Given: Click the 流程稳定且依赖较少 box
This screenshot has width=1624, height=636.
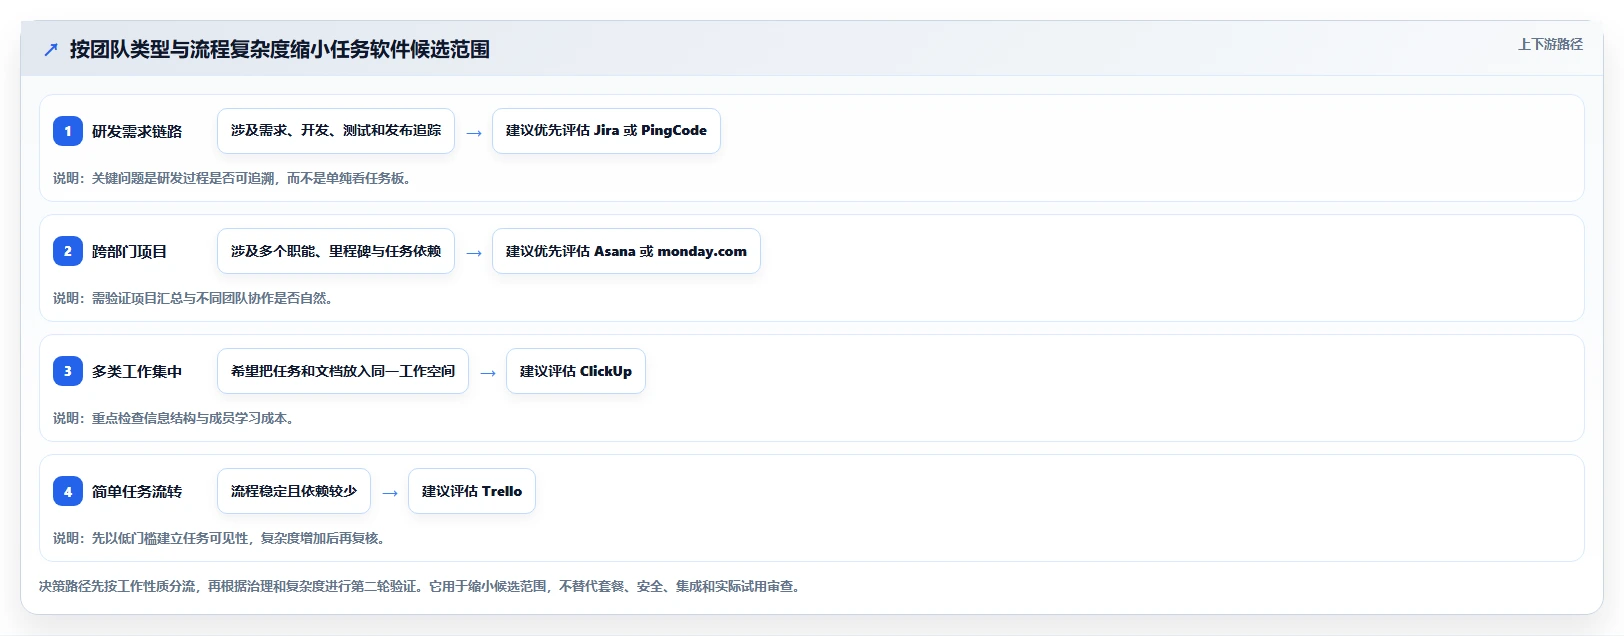Looking at the screenshot, I should click(x=294, y=491).
